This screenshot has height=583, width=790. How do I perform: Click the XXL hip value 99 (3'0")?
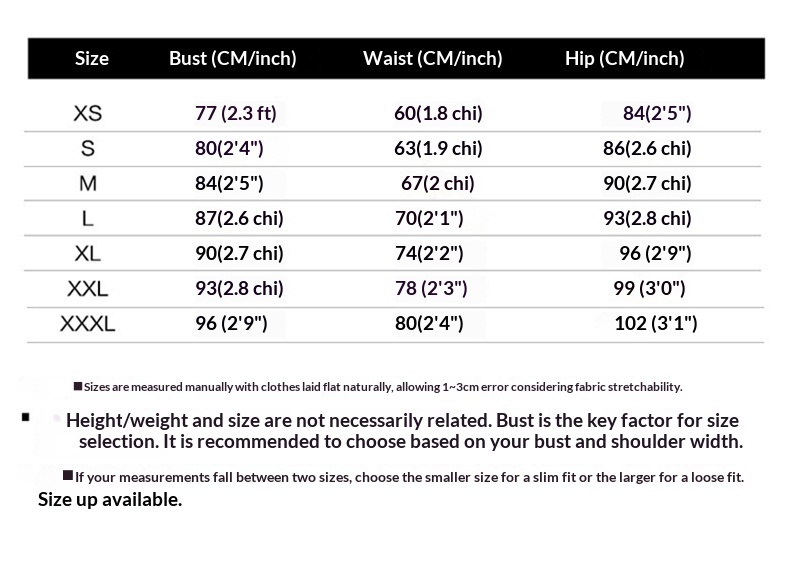(x=649, y=288)
